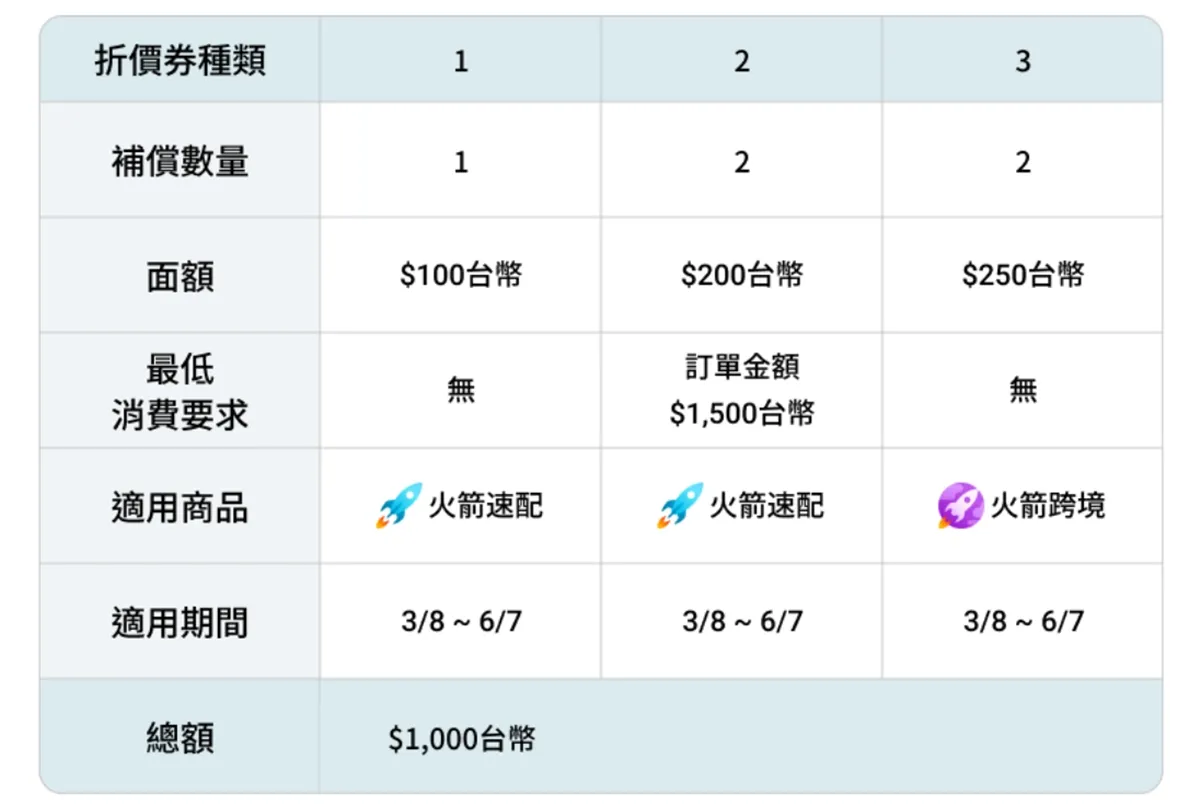Click the $250台幣 face value cell
The width and height of the screenshot is (1200, 805).
tap(1023, 276)
